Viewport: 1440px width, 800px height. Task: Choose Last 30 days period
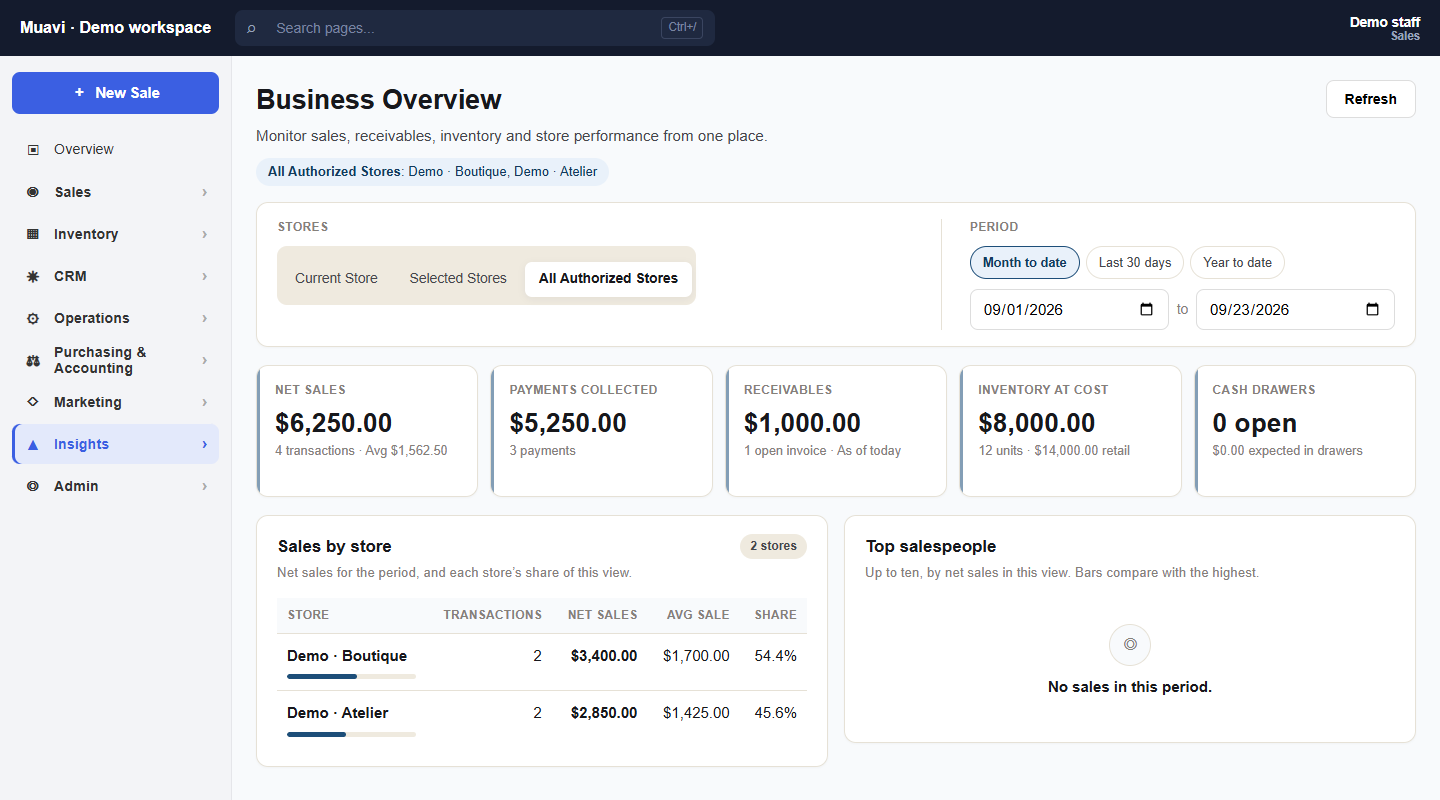pos(1135,262)
